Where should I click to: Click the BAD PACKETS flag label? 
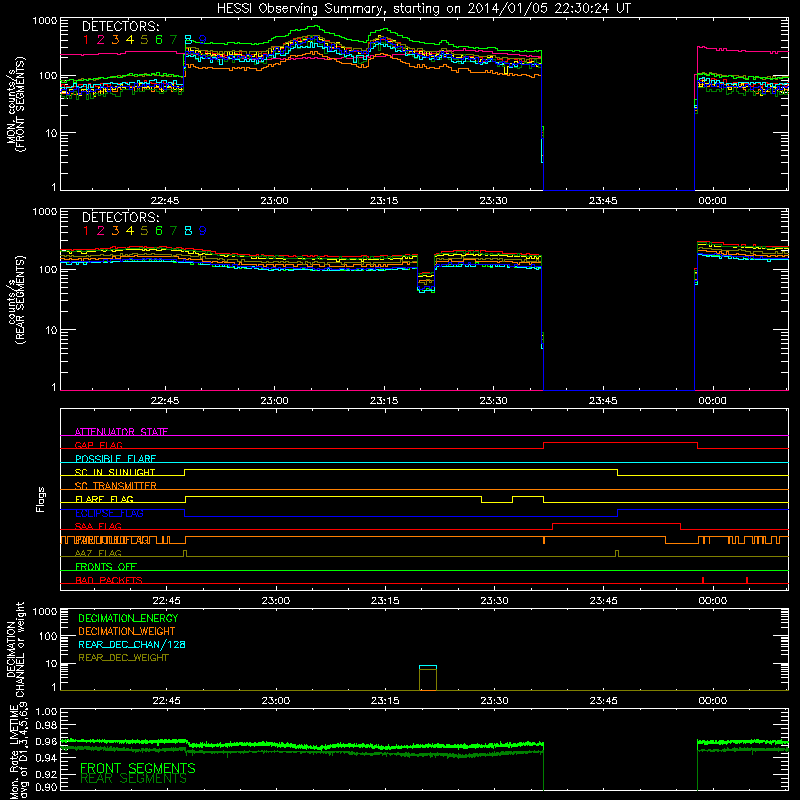(x=109, y=580)
